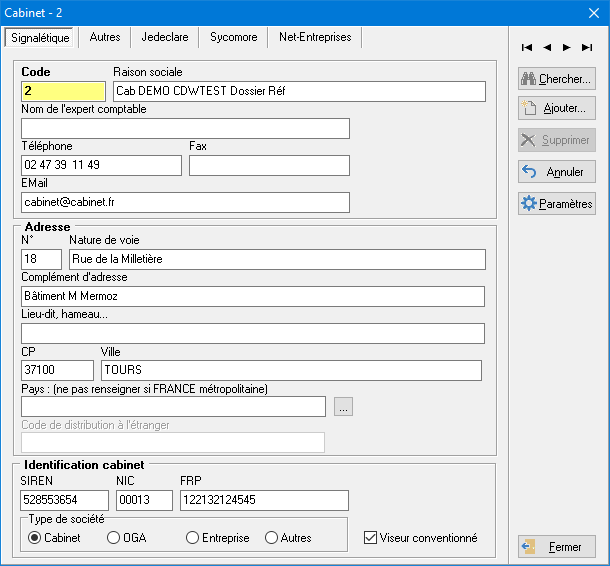Select the Cabinet radio button
610x566 pixels.
pos(35,538)
